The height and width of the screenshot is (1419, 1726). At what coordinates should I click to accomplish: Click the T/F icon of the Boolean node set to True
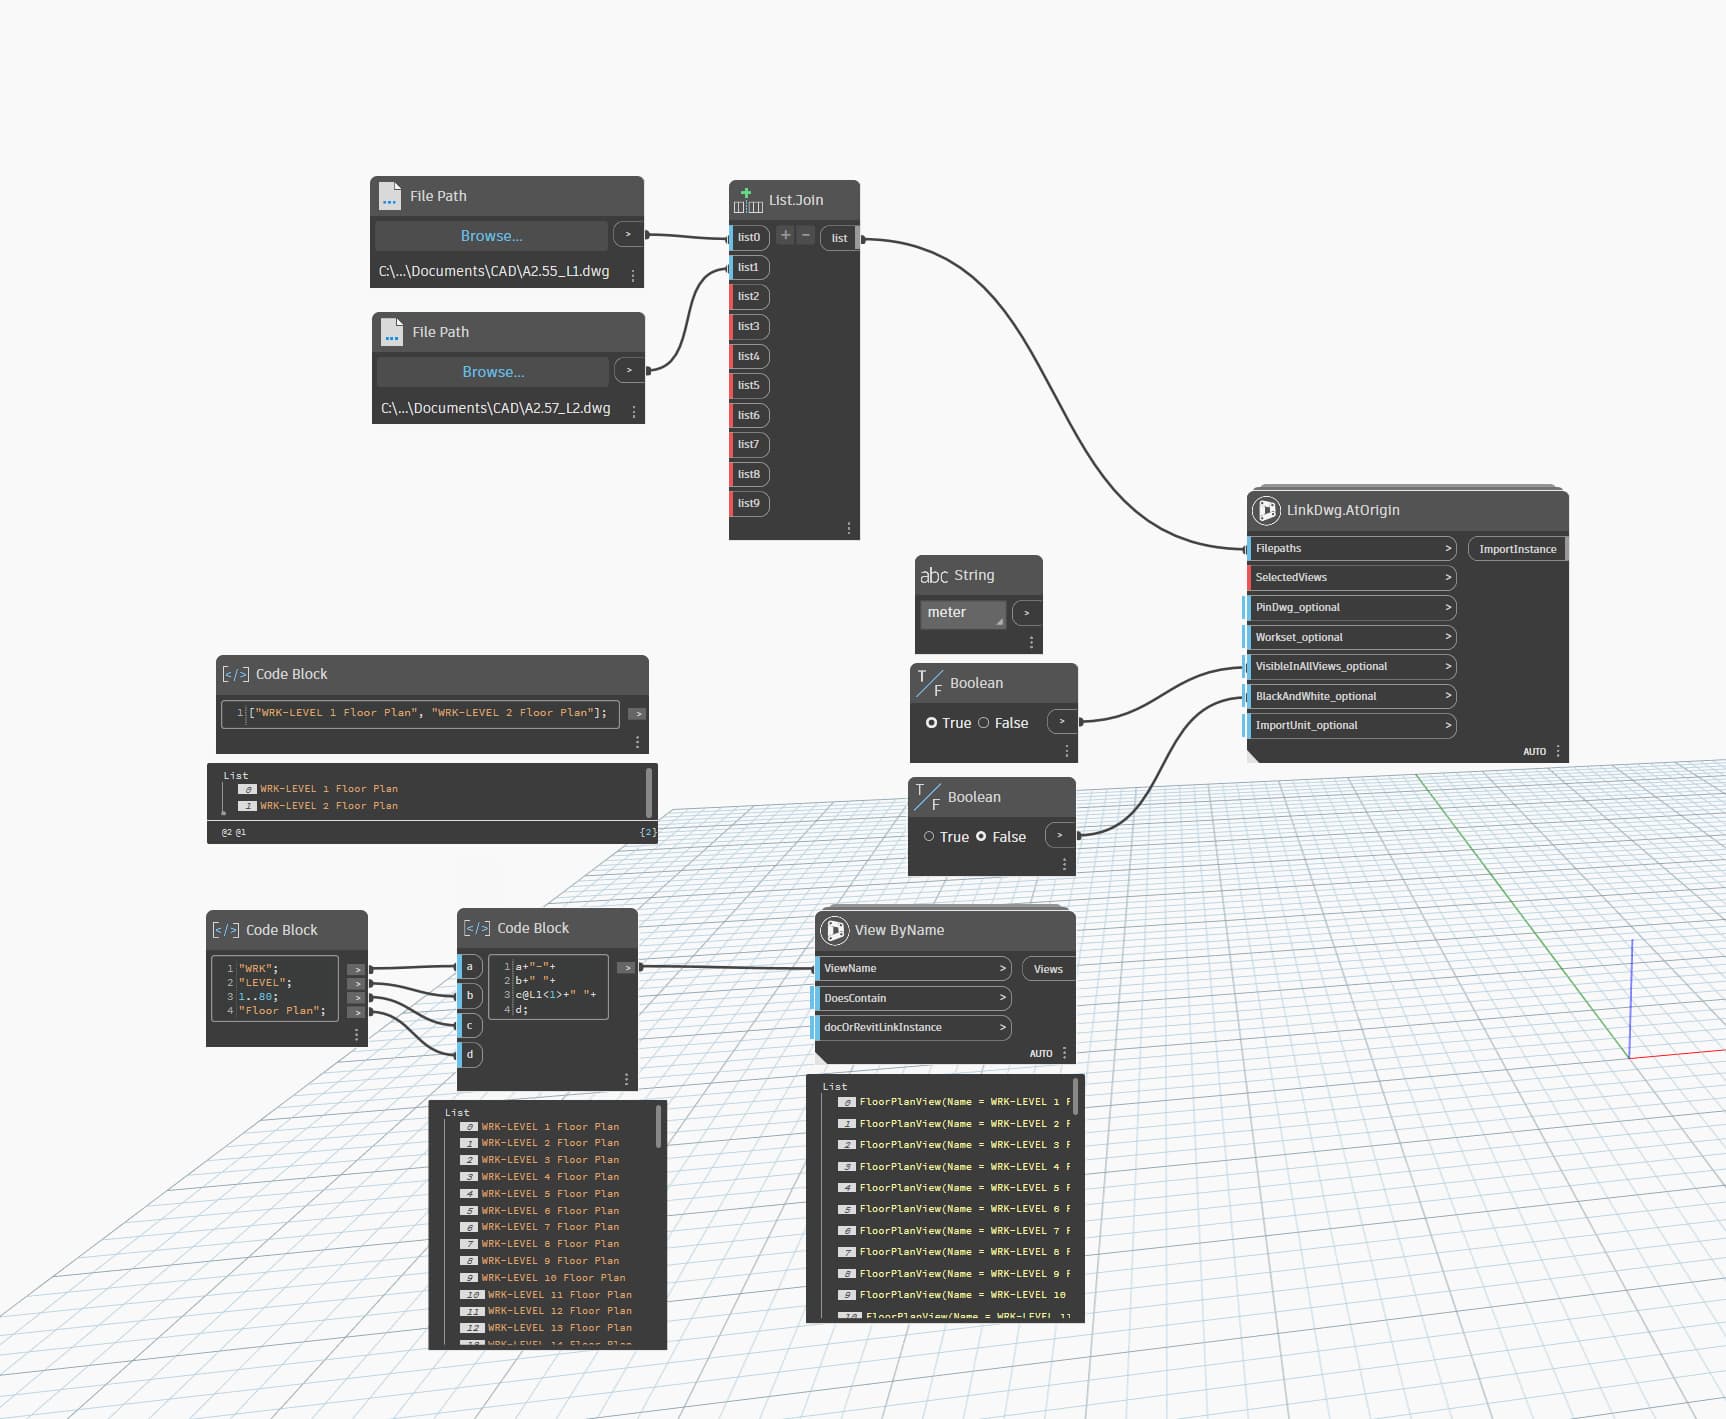click(930, 683)
